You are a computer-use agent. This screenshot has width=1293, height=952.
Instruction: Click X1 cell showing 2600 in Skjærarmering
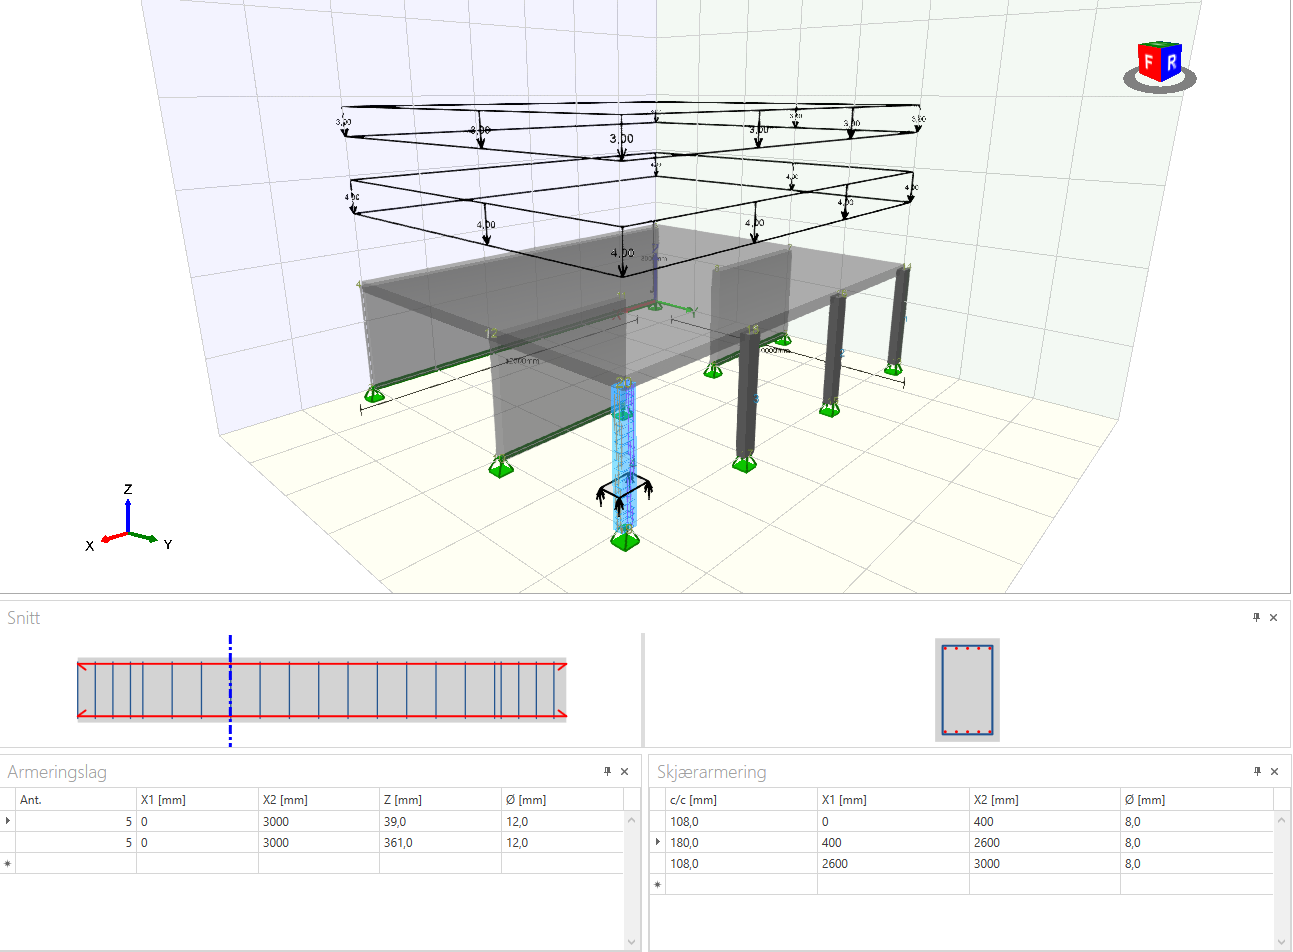(894, 863)
